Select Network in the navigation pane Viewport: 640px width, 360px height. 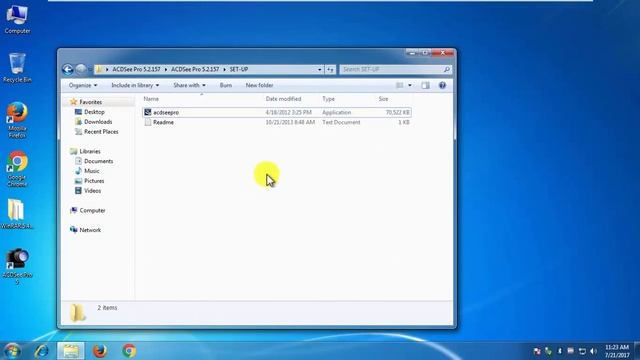90,230
